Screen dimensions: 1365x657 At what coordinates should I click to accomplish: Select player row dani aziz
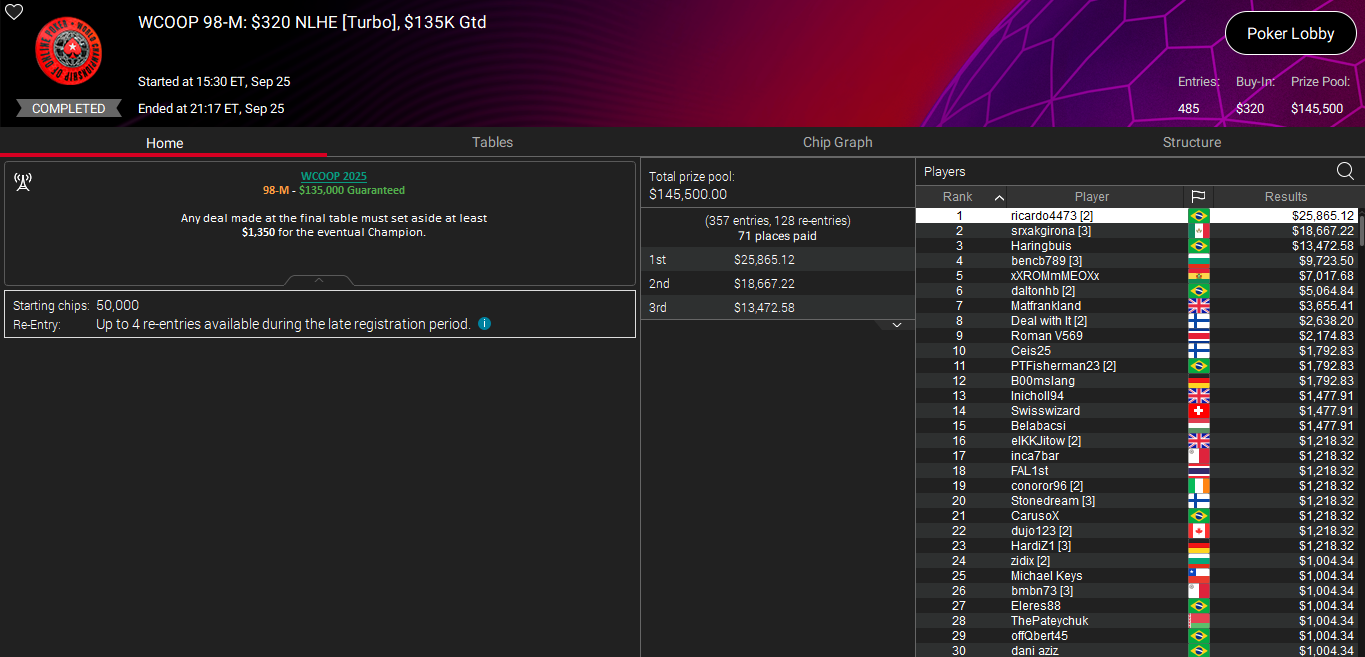pos(1137,651)
